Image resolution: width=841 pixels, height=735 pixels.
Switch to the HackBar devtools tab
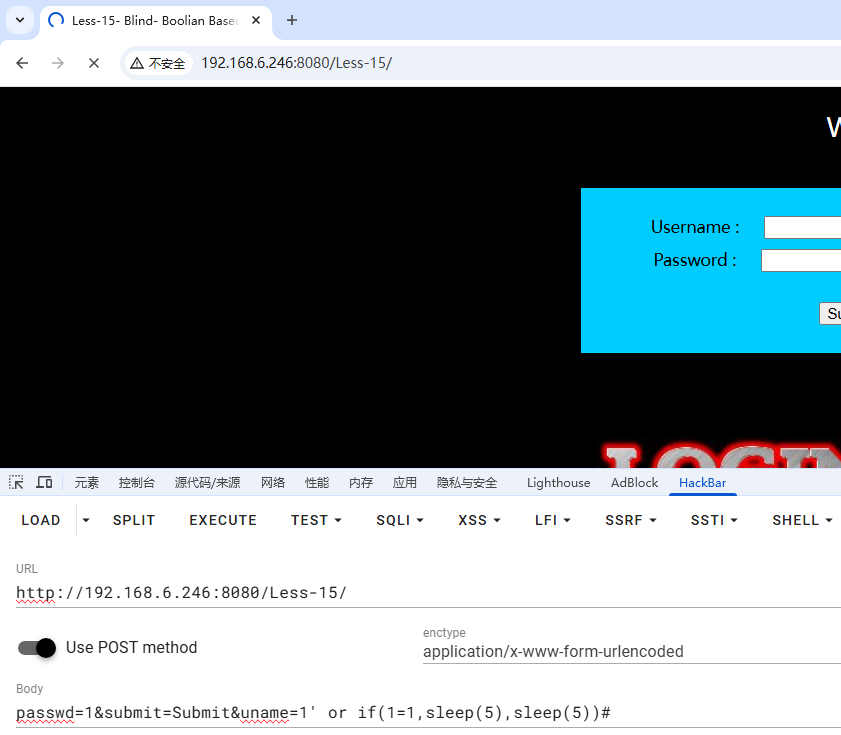pyautogui.click(x=702, y=482)
